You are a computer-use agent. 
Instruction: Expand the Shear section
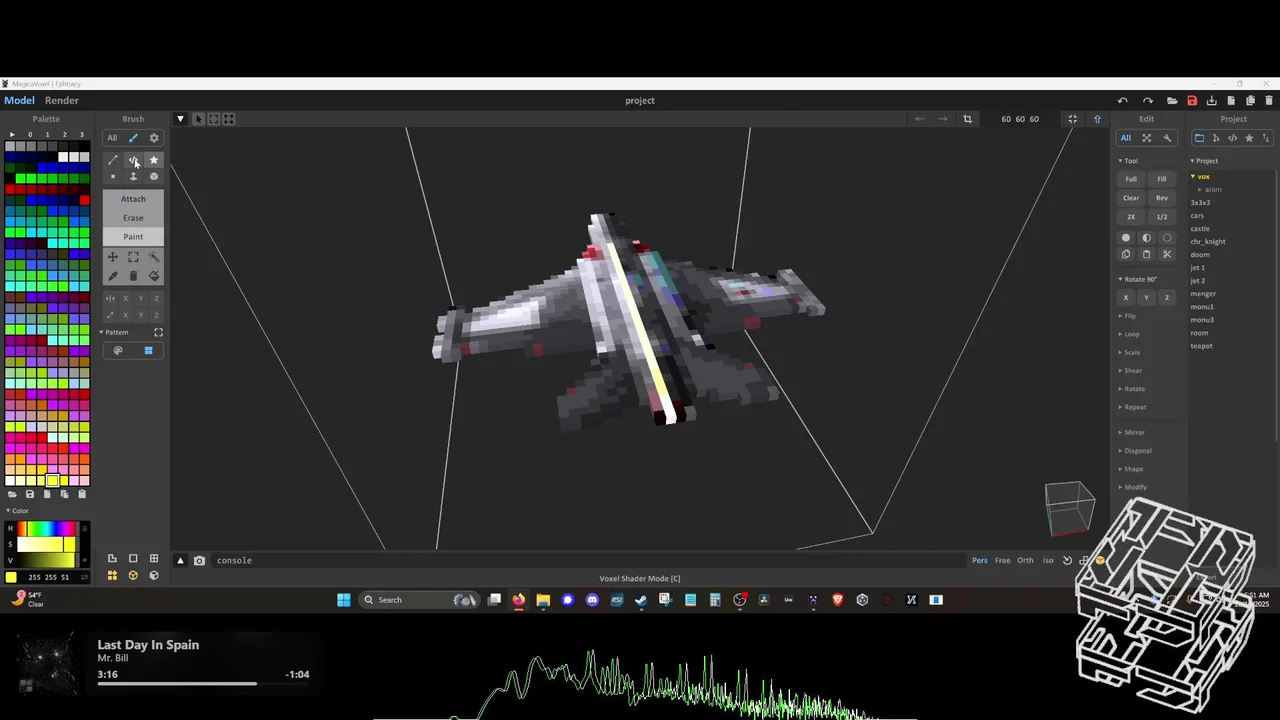pyautogui.click(x=1130, y=371)
